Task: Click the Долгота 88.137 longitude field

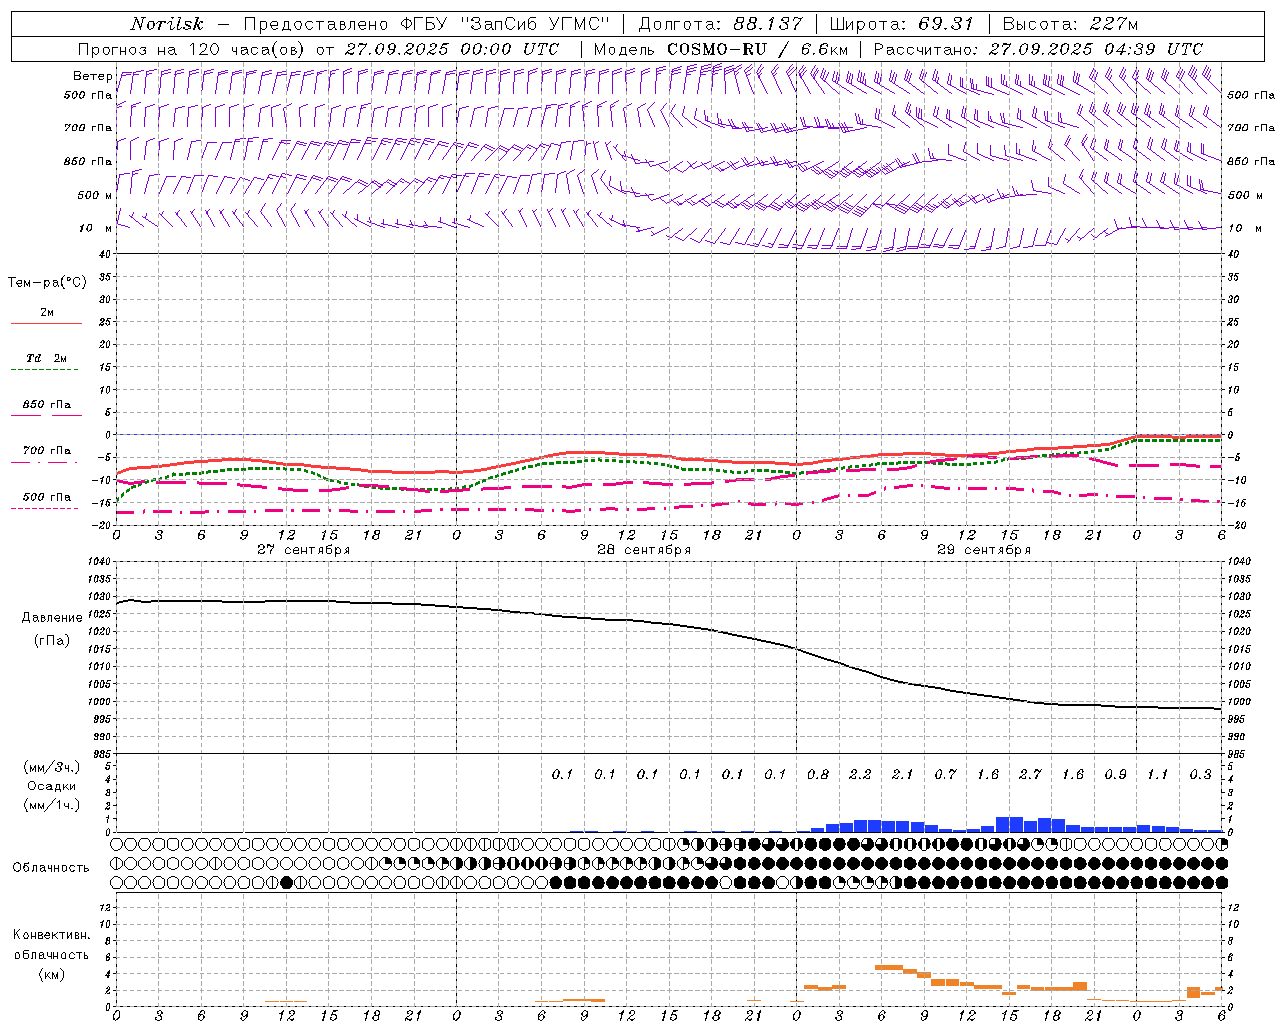Action: (720, 24)
